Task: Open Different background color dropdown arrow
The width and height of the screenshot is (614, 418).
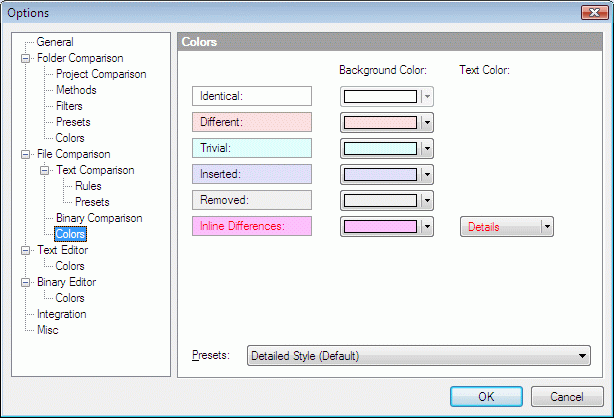Action: (428, 123)
